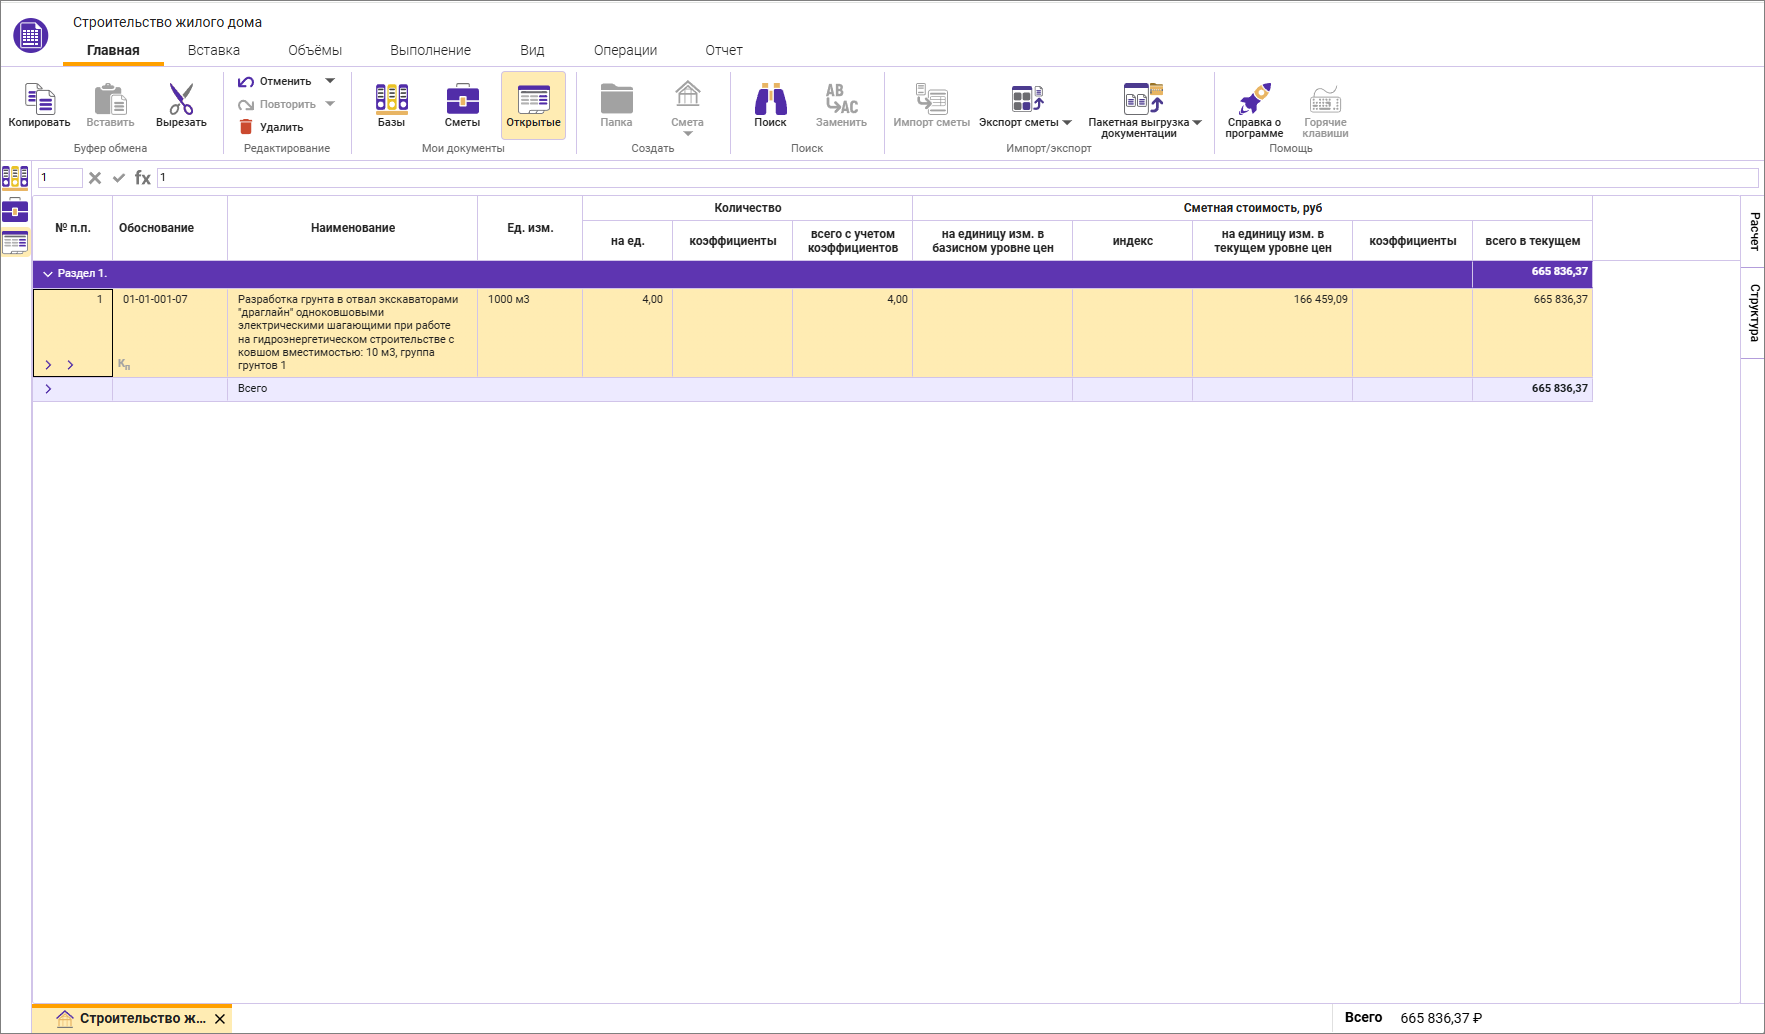Open Справка о программе rocket icon
1765x1034 pixels.
pos(1254,100)
